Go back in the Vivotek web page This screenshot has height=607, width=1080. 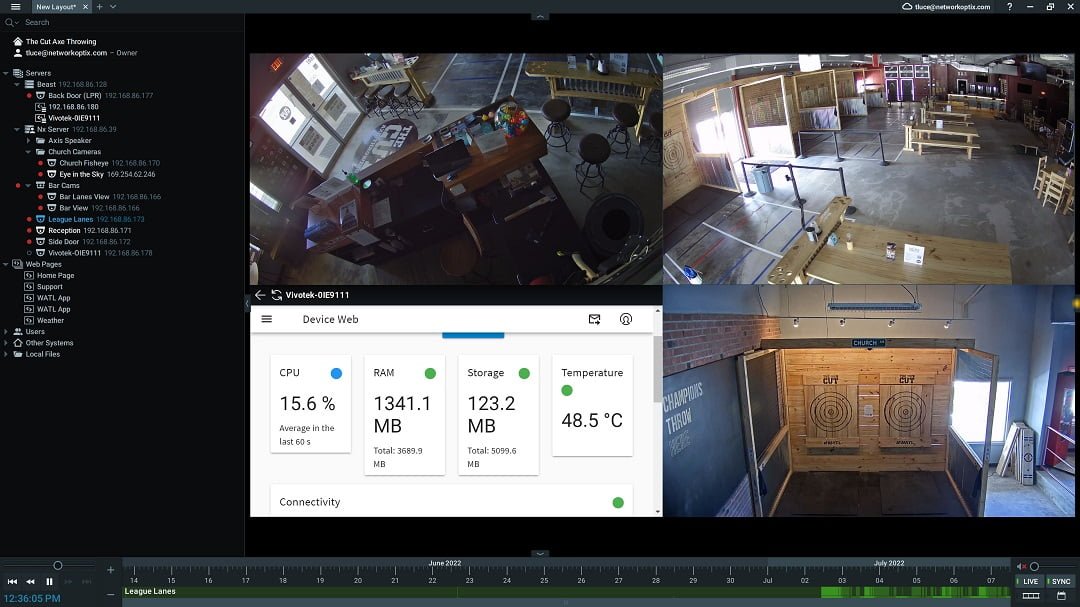click(x=260, y=295)
